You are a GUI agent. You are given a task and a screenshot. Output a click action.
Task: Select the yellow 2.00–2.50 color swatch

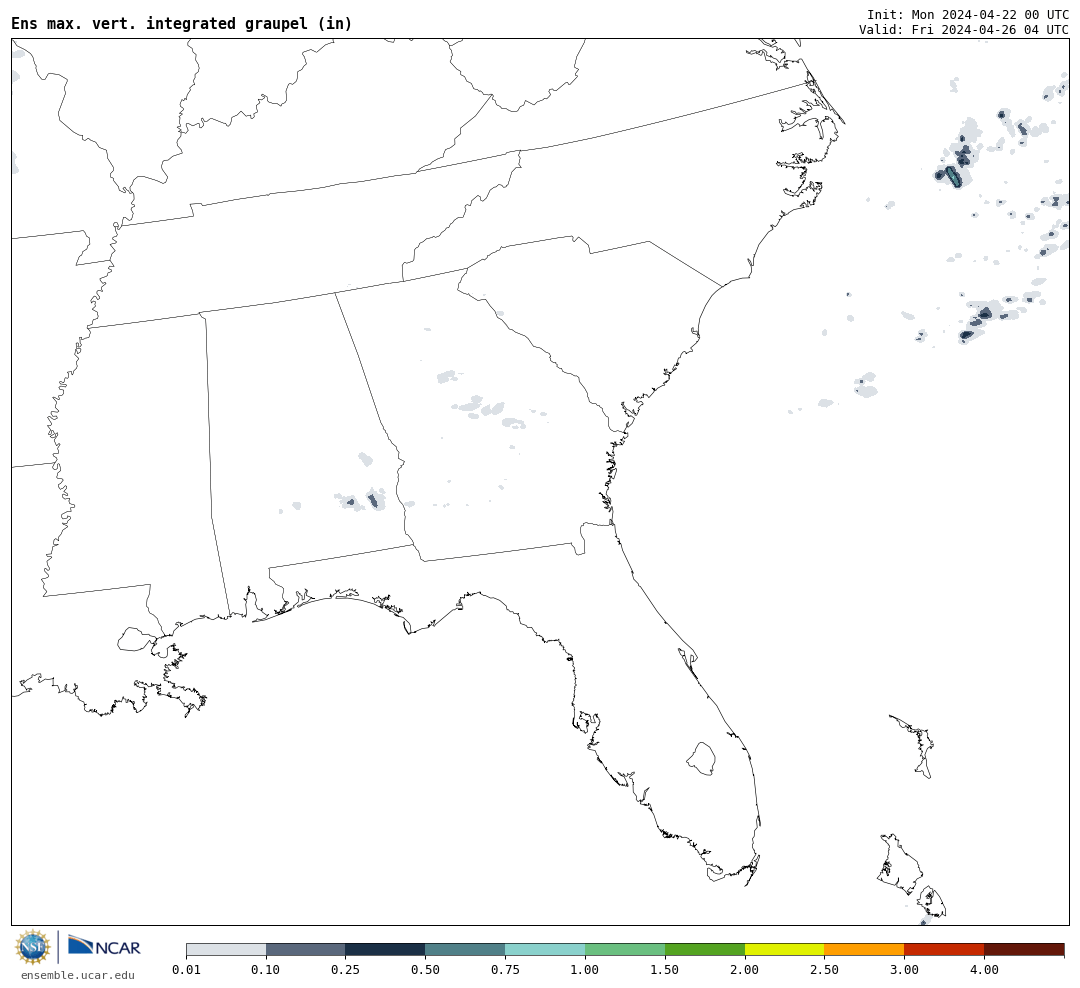point(785,950)
